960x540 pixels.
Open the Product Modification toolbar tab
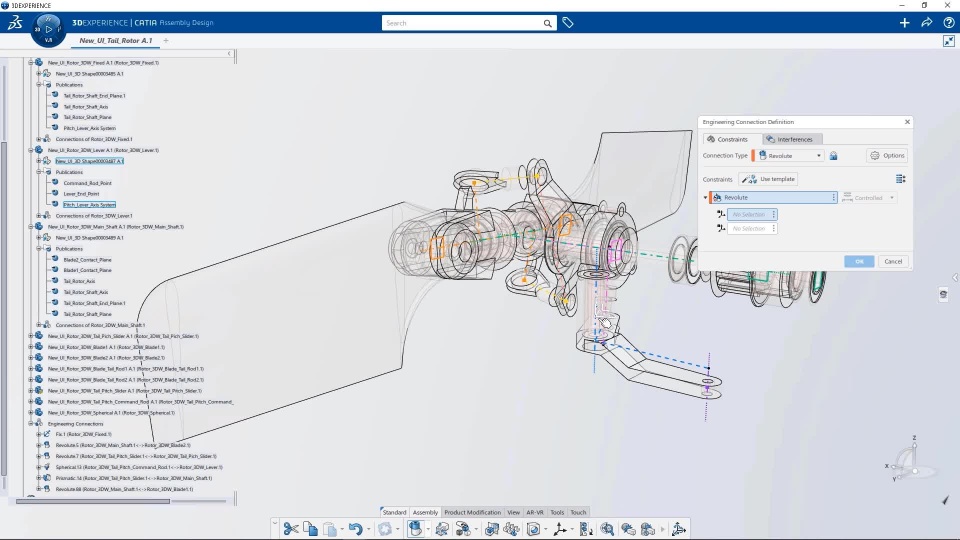pyautogui.click(x=472, y=512)
